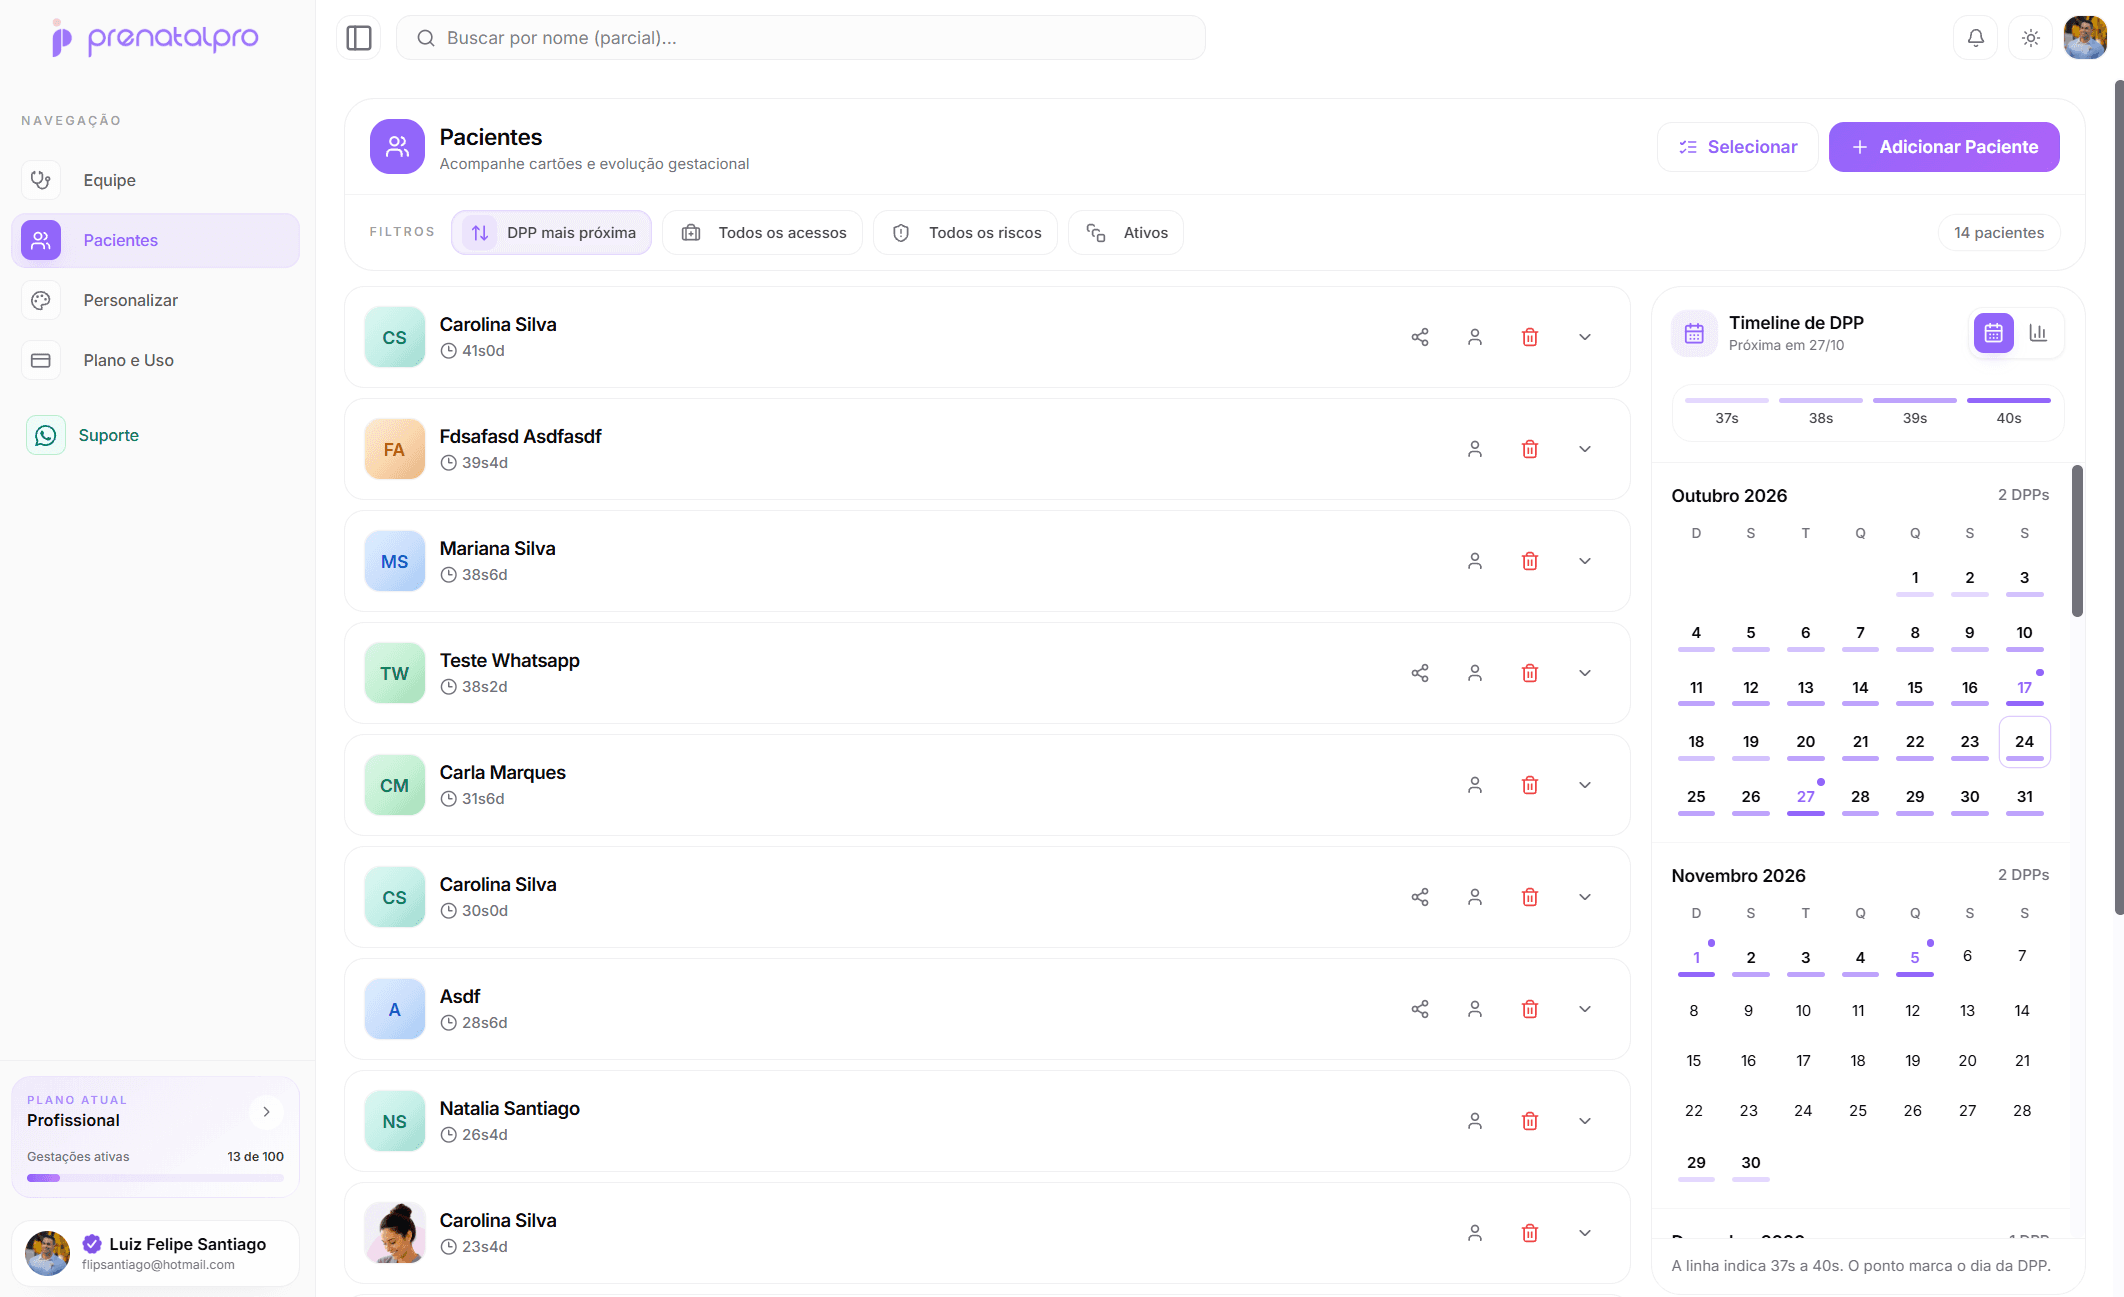Open Todos os riscos filter dropdown
The height and width of the screenshot is (1297, 2124).
point(966,233)
